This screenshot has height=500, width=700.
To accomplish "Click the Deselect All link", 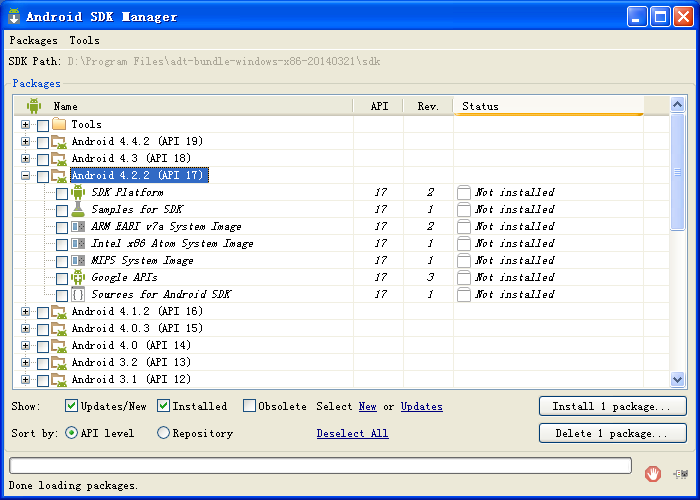I will click(352, 433).
